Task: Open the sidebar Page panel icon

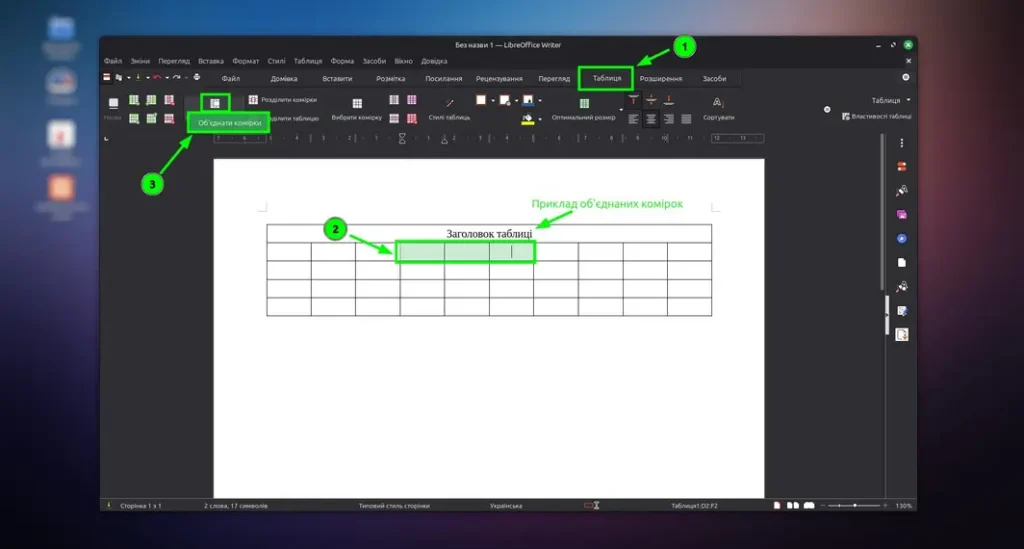Action: point(902,262)
